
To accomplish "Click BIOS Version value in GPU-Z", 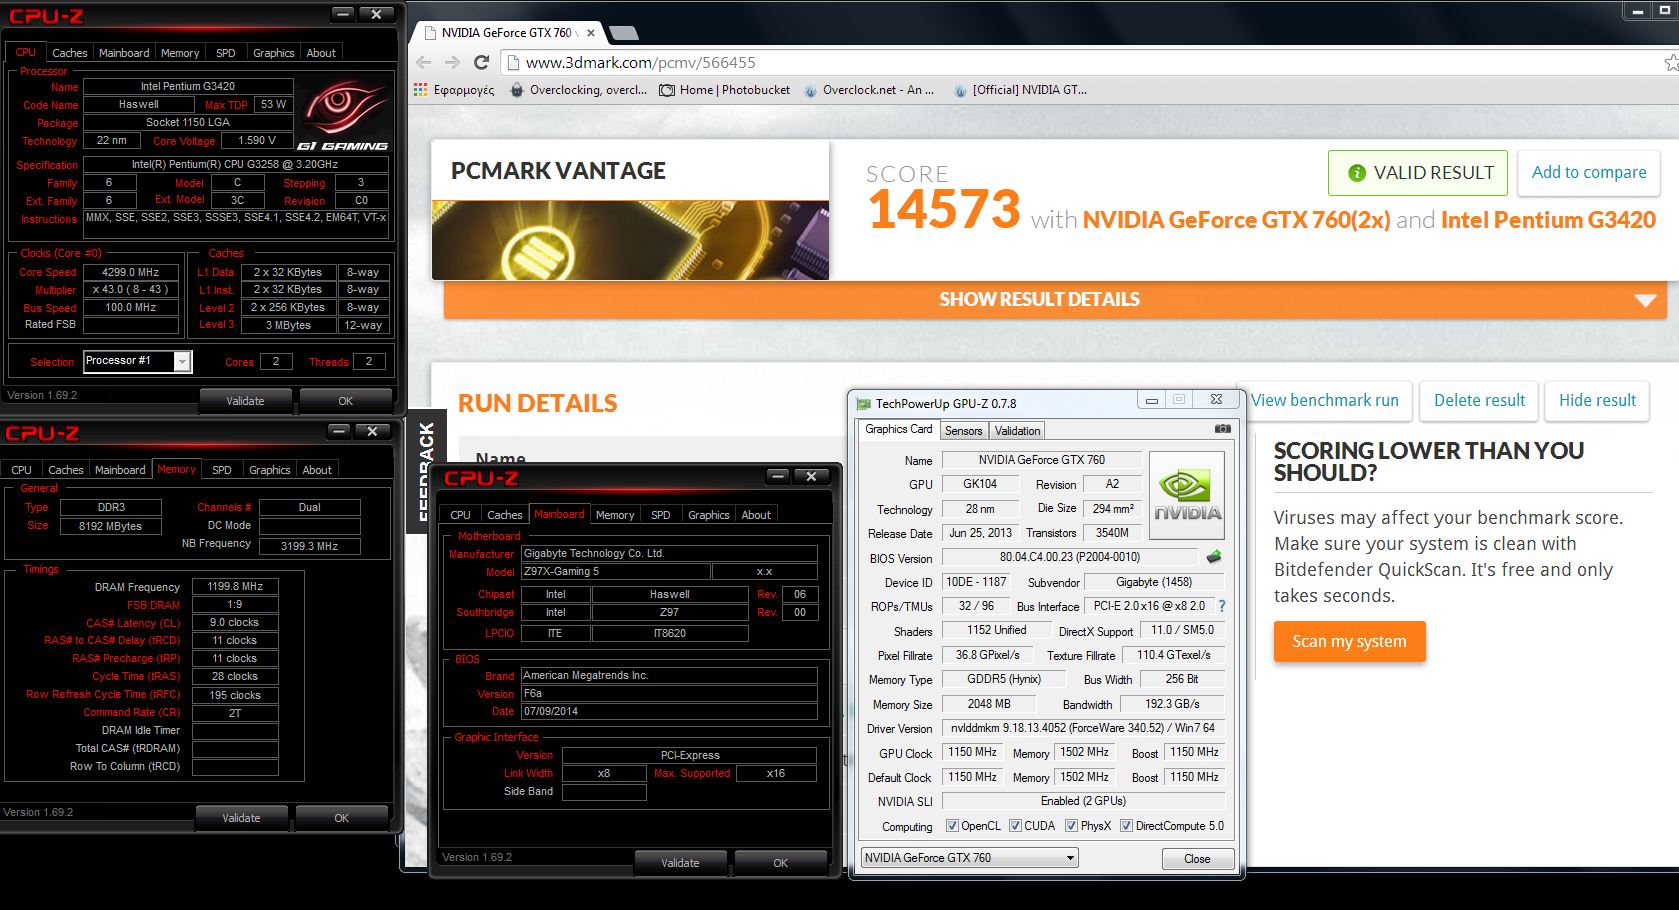I will 1070,557.
